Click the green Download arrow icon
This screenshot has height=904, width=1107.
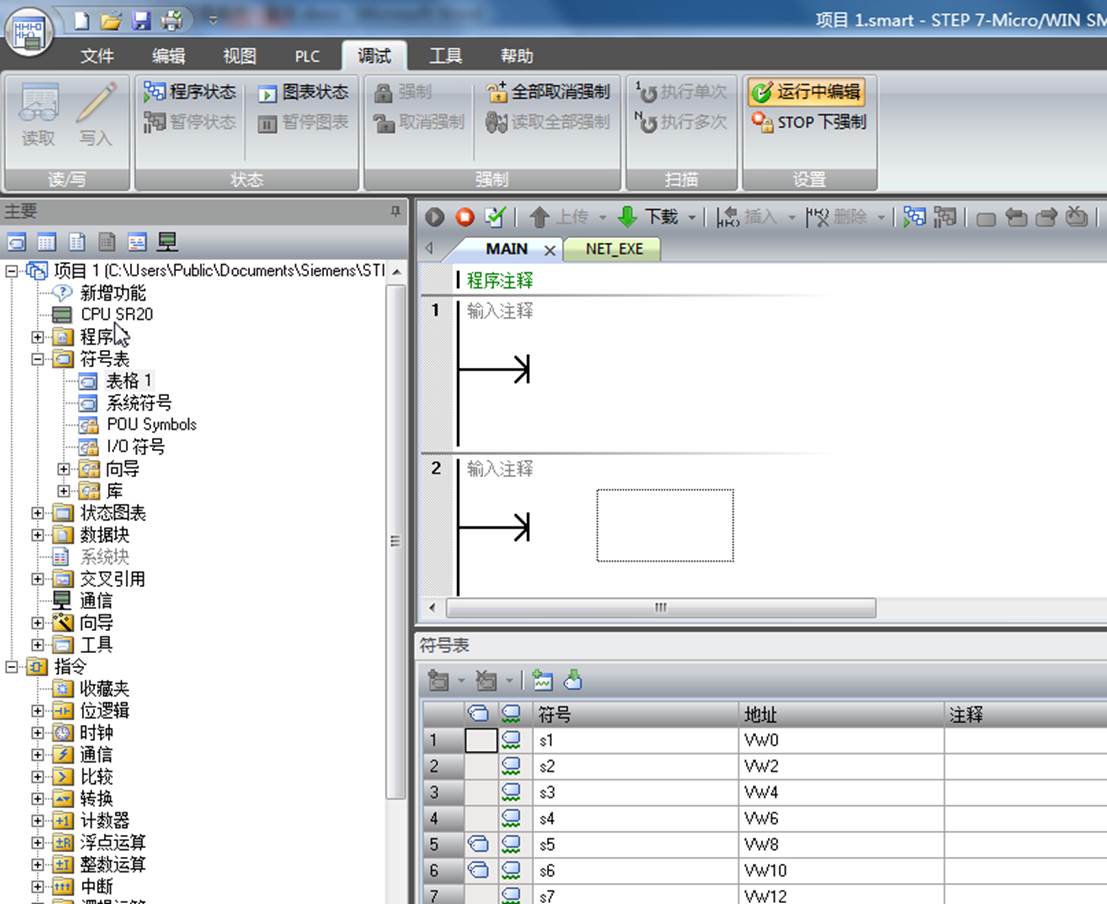coord(627,217)
